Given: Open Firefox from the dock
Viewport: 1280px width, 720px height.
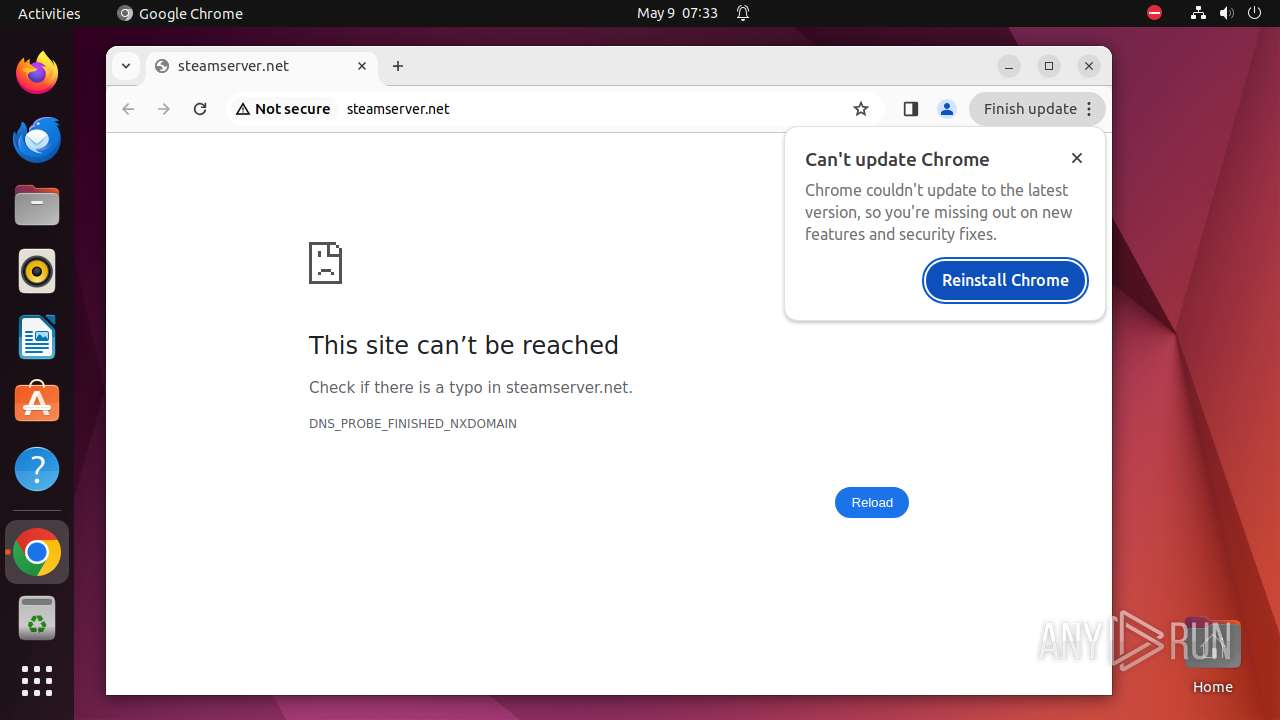Looking at the screenshot, I should [x=37, y=73].
